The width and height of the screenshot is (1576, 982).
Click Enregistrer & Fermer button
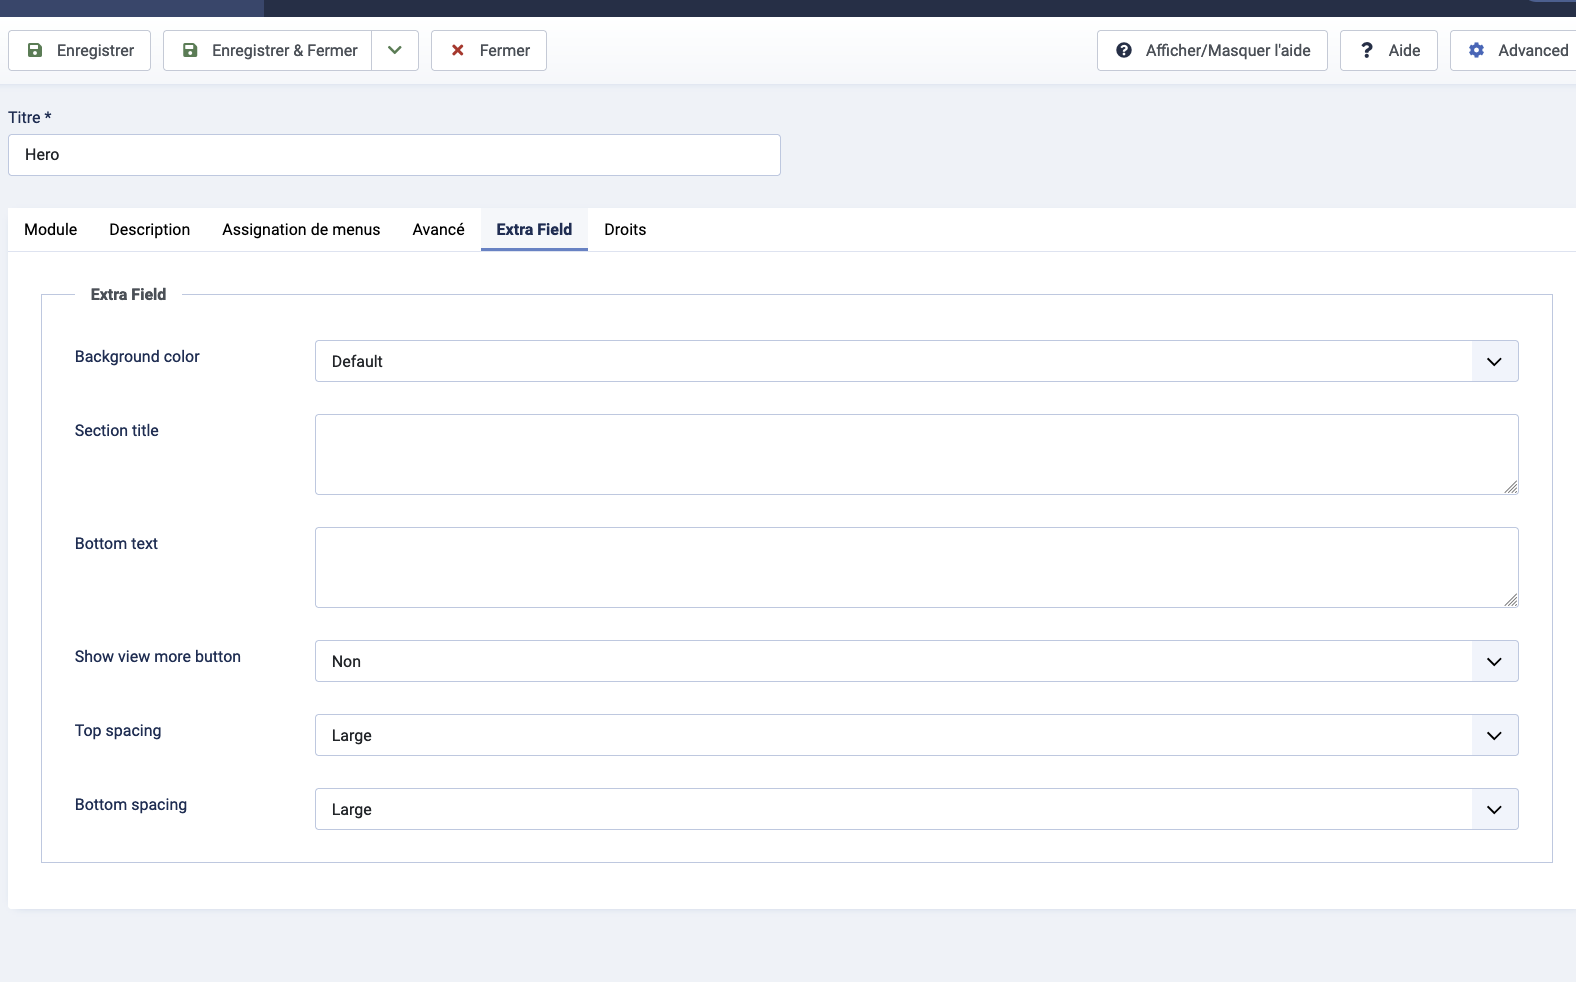268,51
